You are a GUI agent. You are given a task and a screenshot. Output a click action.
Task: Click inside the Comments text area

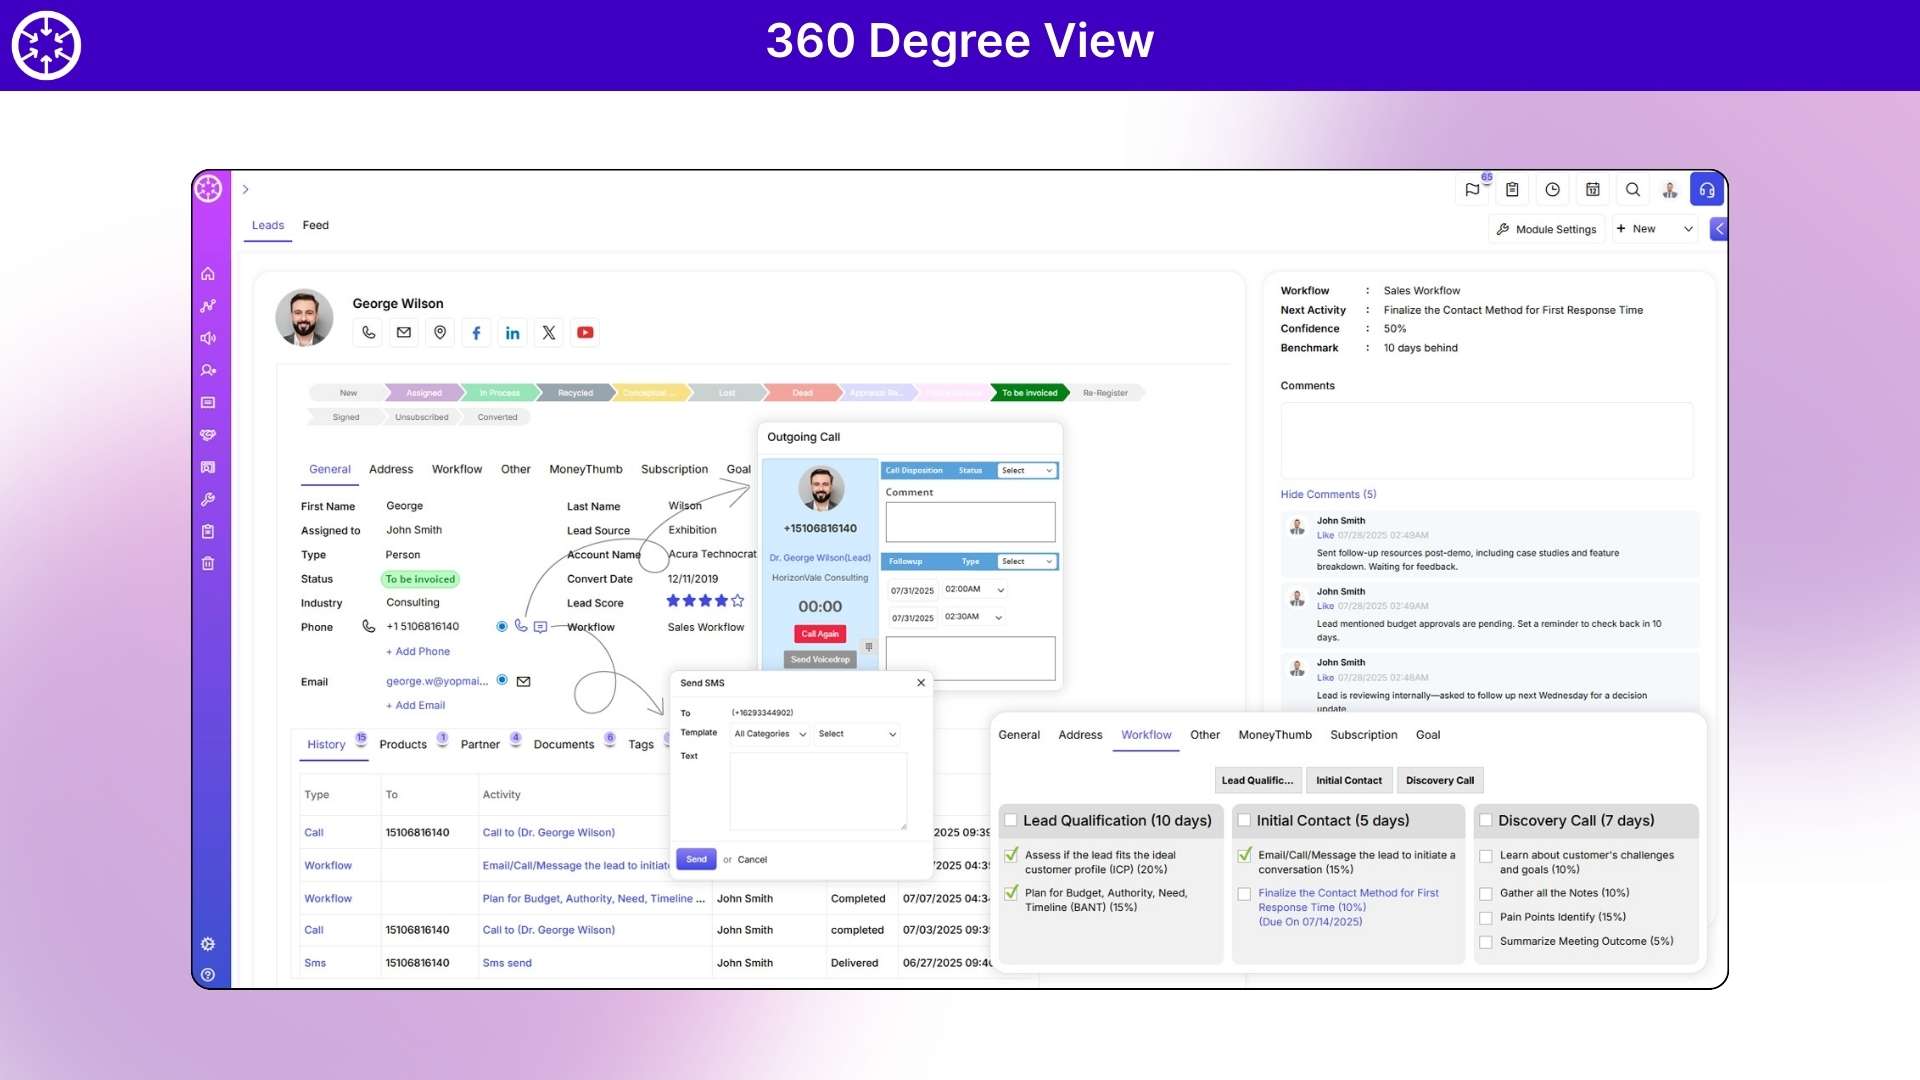click(x=1484, y=440)
